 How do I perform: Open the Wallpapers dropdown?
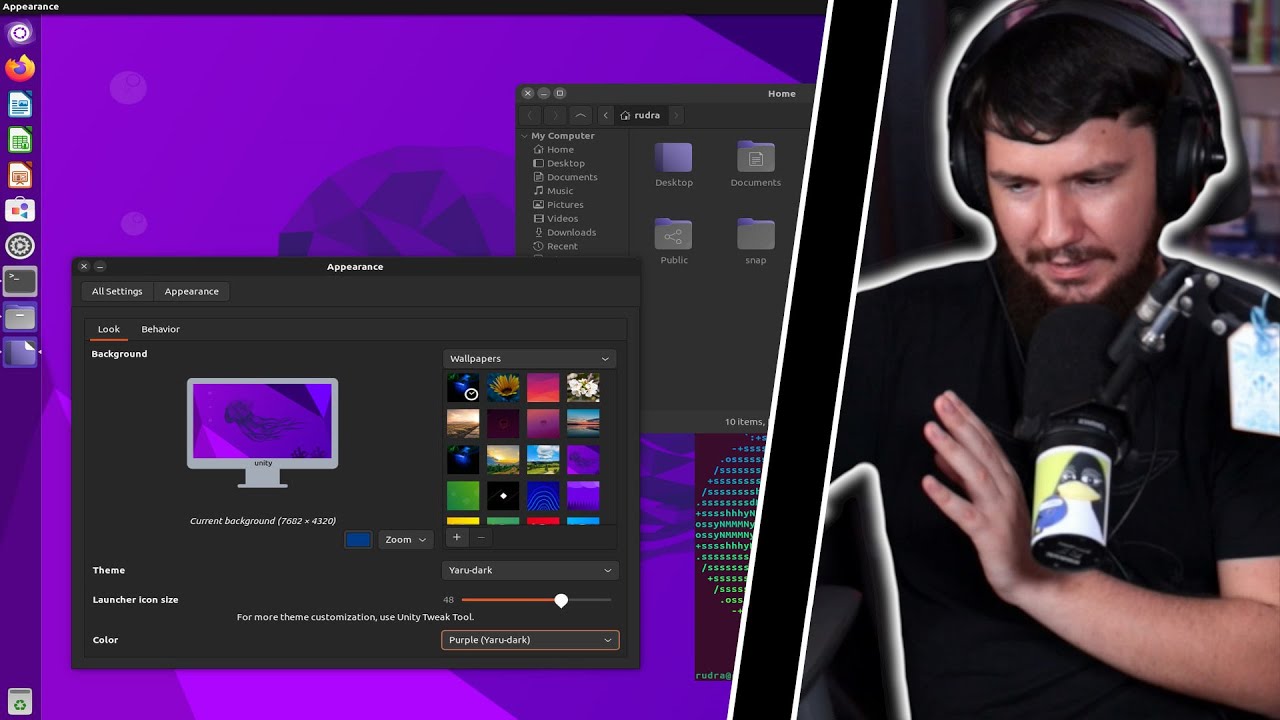point(529,358)
